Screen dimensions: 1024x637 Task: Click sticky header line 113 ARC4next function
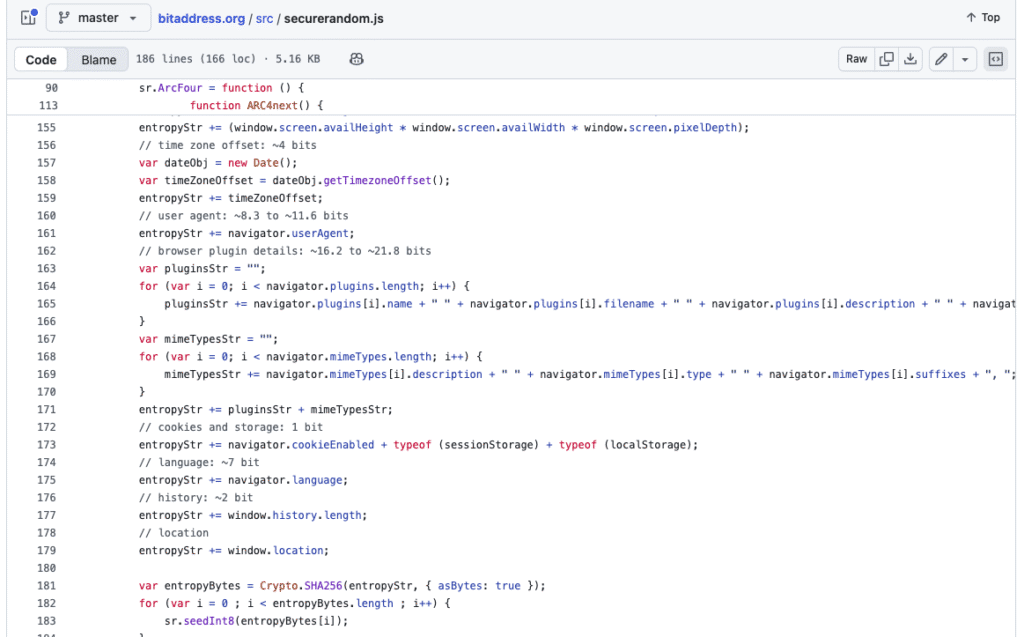256,105
